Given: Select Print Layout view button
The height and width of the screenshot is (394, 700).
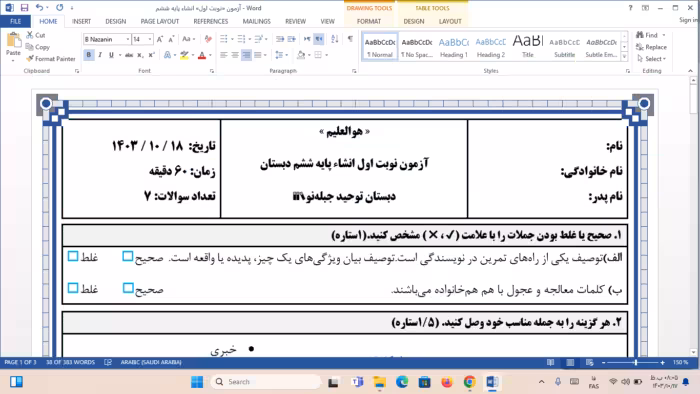Looking at the screenshot, I should point(570,362).
